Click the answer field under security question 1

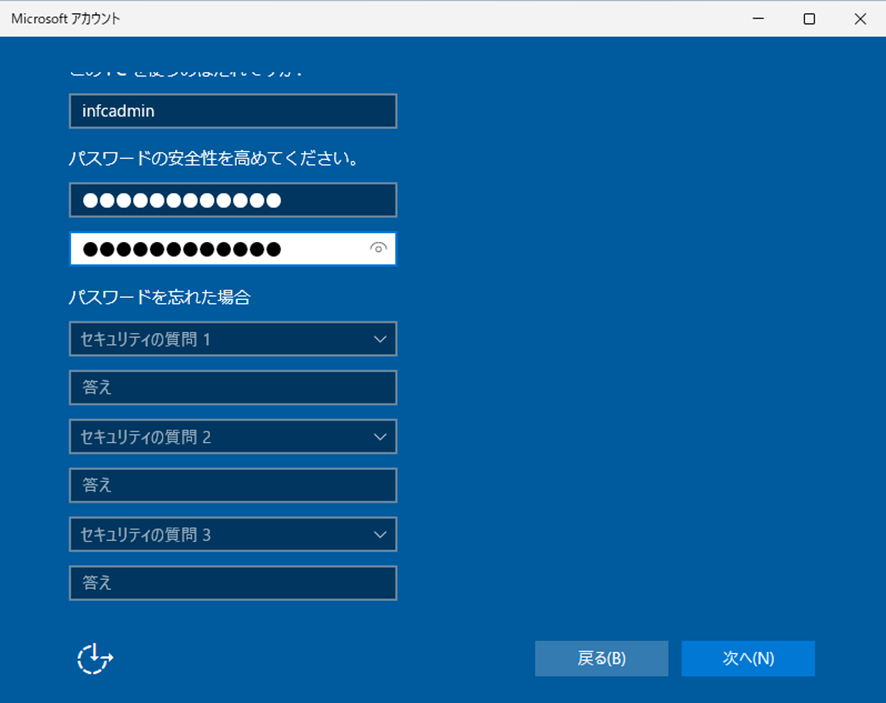pos(233,388)
